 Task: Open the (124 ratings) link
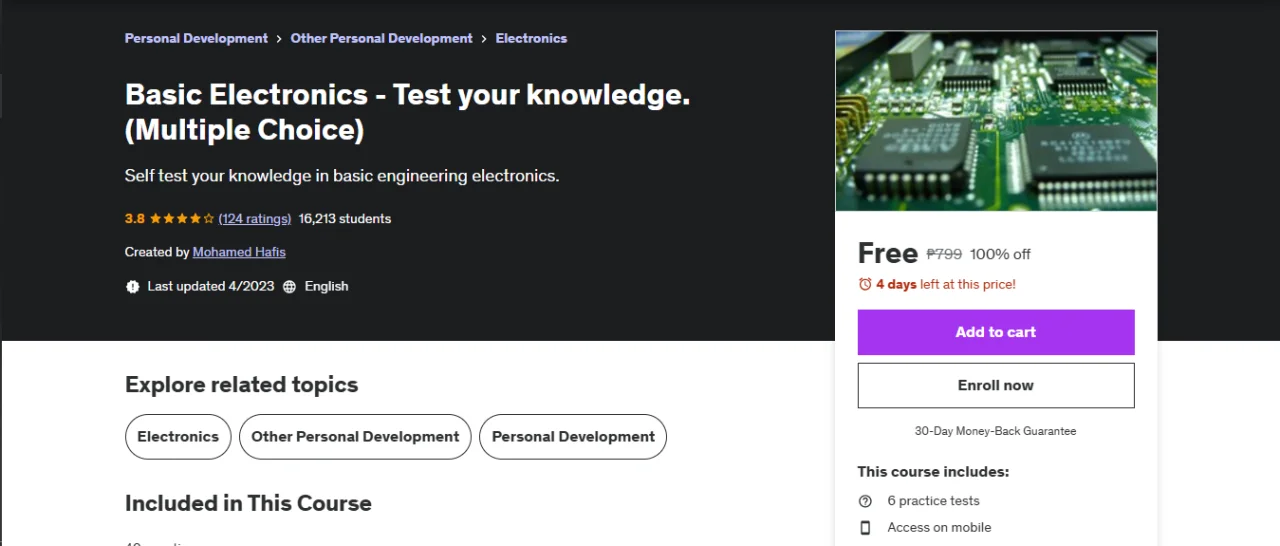(x=255, y=218)
